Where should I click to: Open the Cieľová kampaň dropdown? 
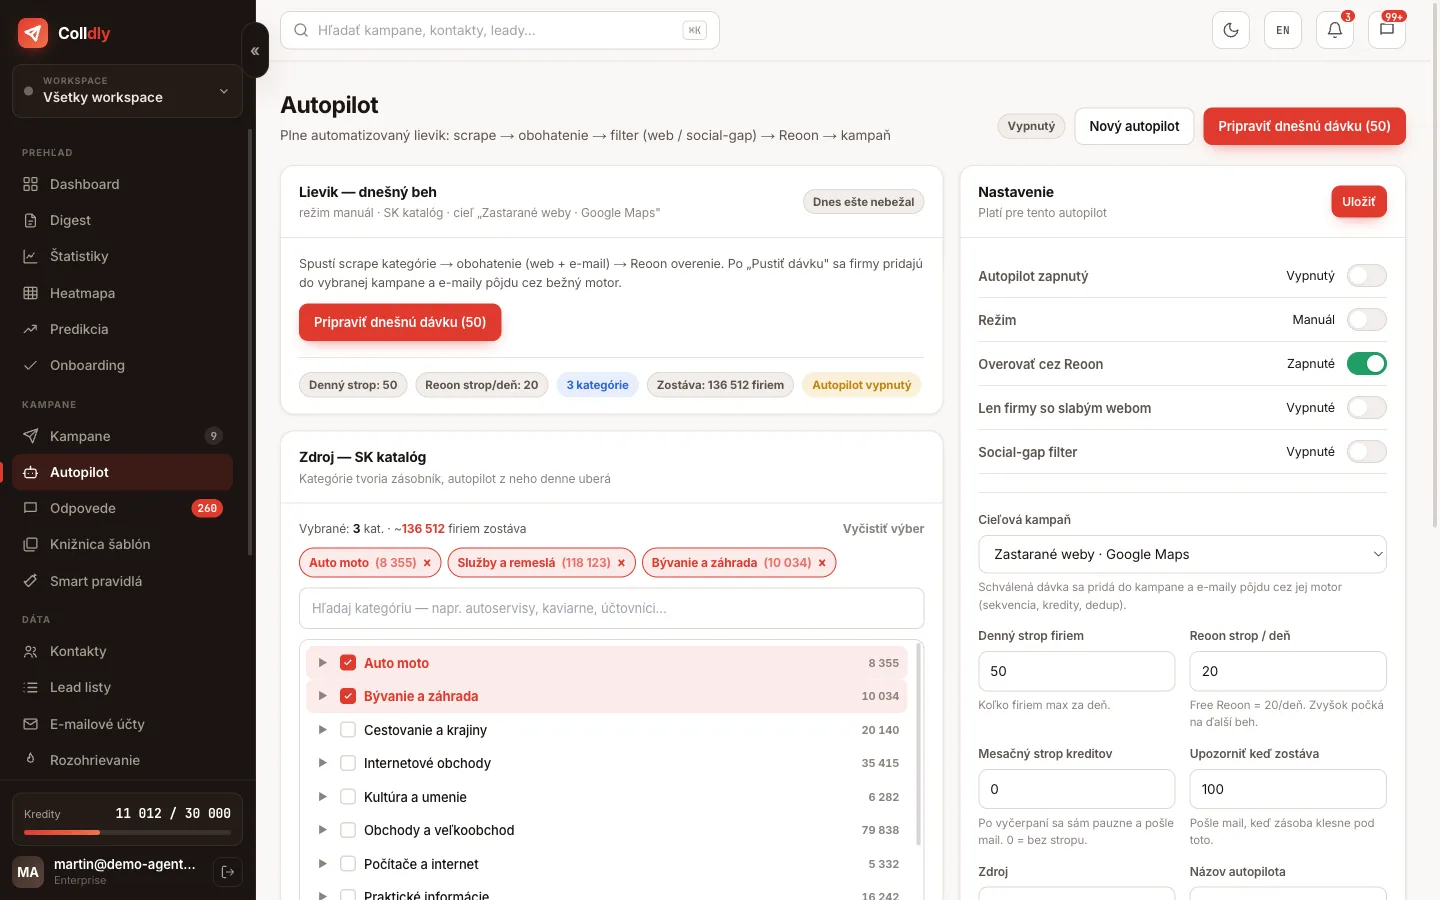(1182, 554)
